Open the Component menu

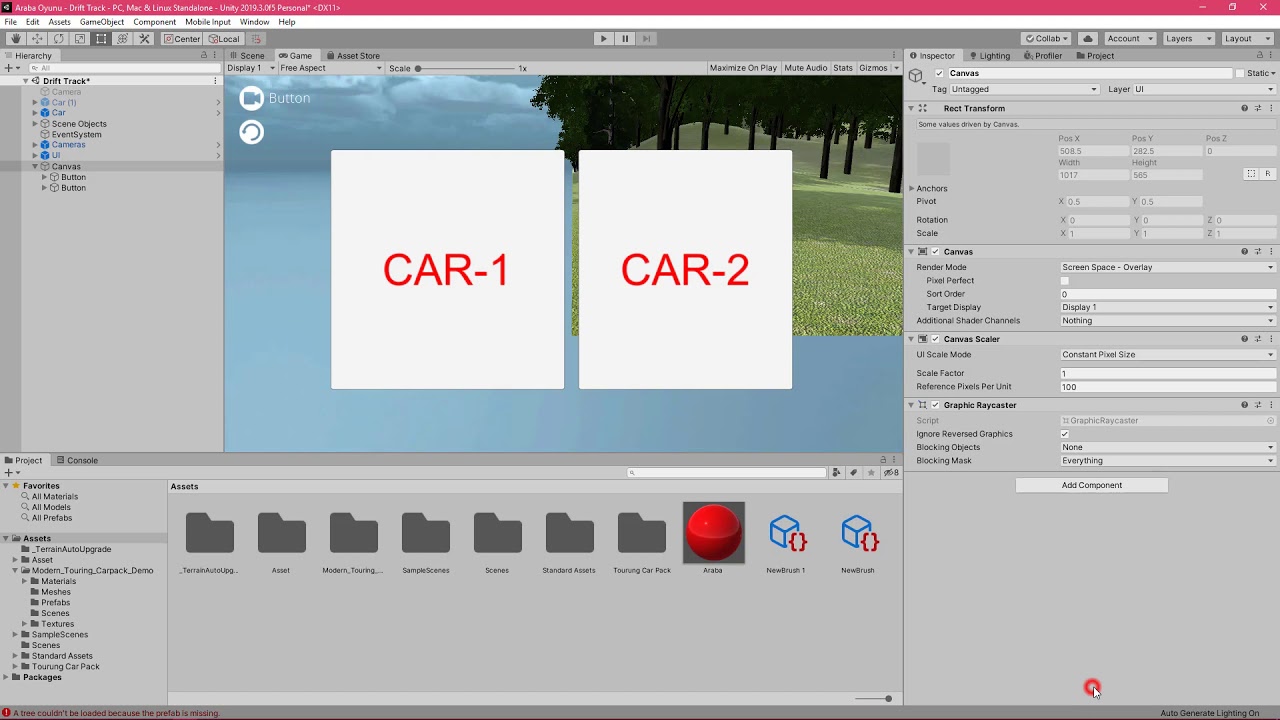tap(155, 22)
